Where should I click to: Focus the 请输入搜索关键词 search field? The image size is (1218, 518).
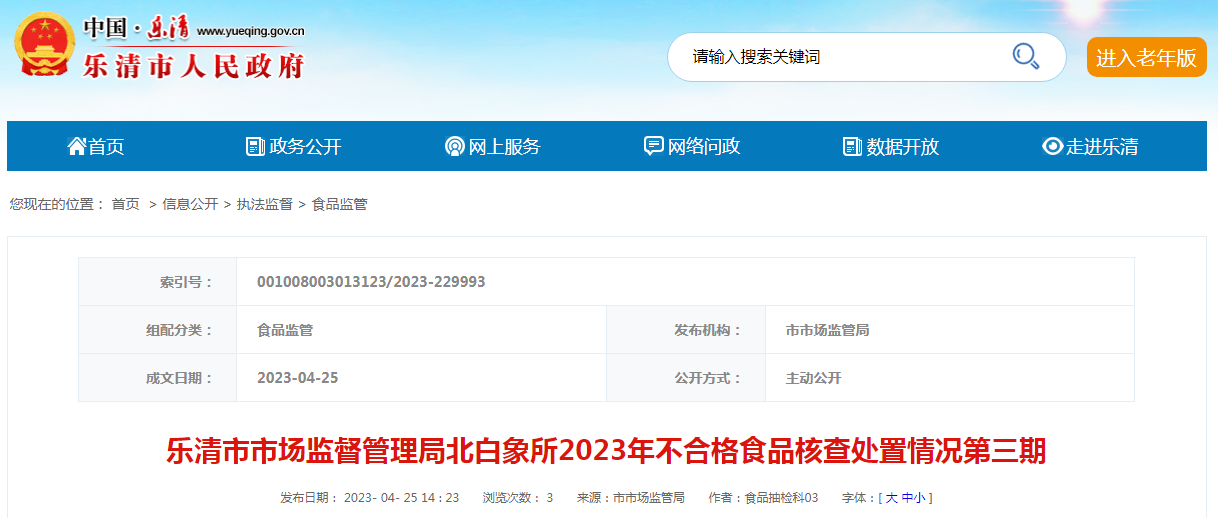click(840, 57)
